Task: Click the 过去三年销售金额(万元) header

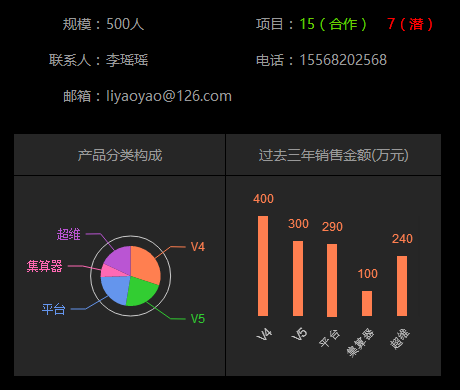Action: [x=333, y=155]
